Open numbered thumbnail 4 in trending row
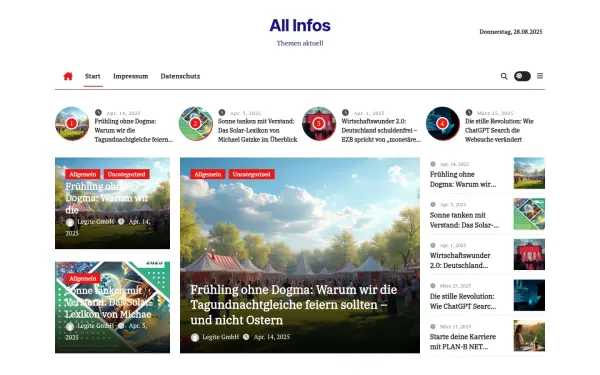Viewport: 600px width, 375px height. [443, 124]
